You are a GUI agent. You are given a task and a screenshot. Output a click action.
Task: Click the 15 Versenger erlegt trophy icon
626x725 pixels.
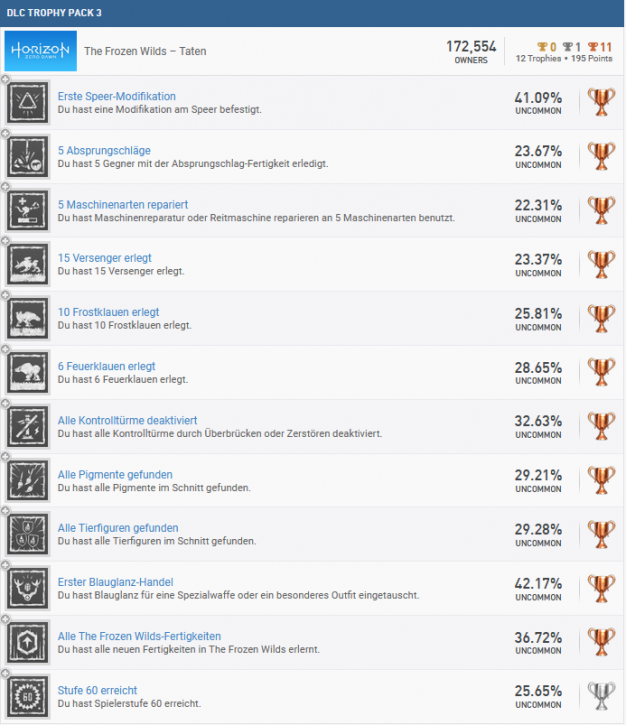click(x=28, y=265)
